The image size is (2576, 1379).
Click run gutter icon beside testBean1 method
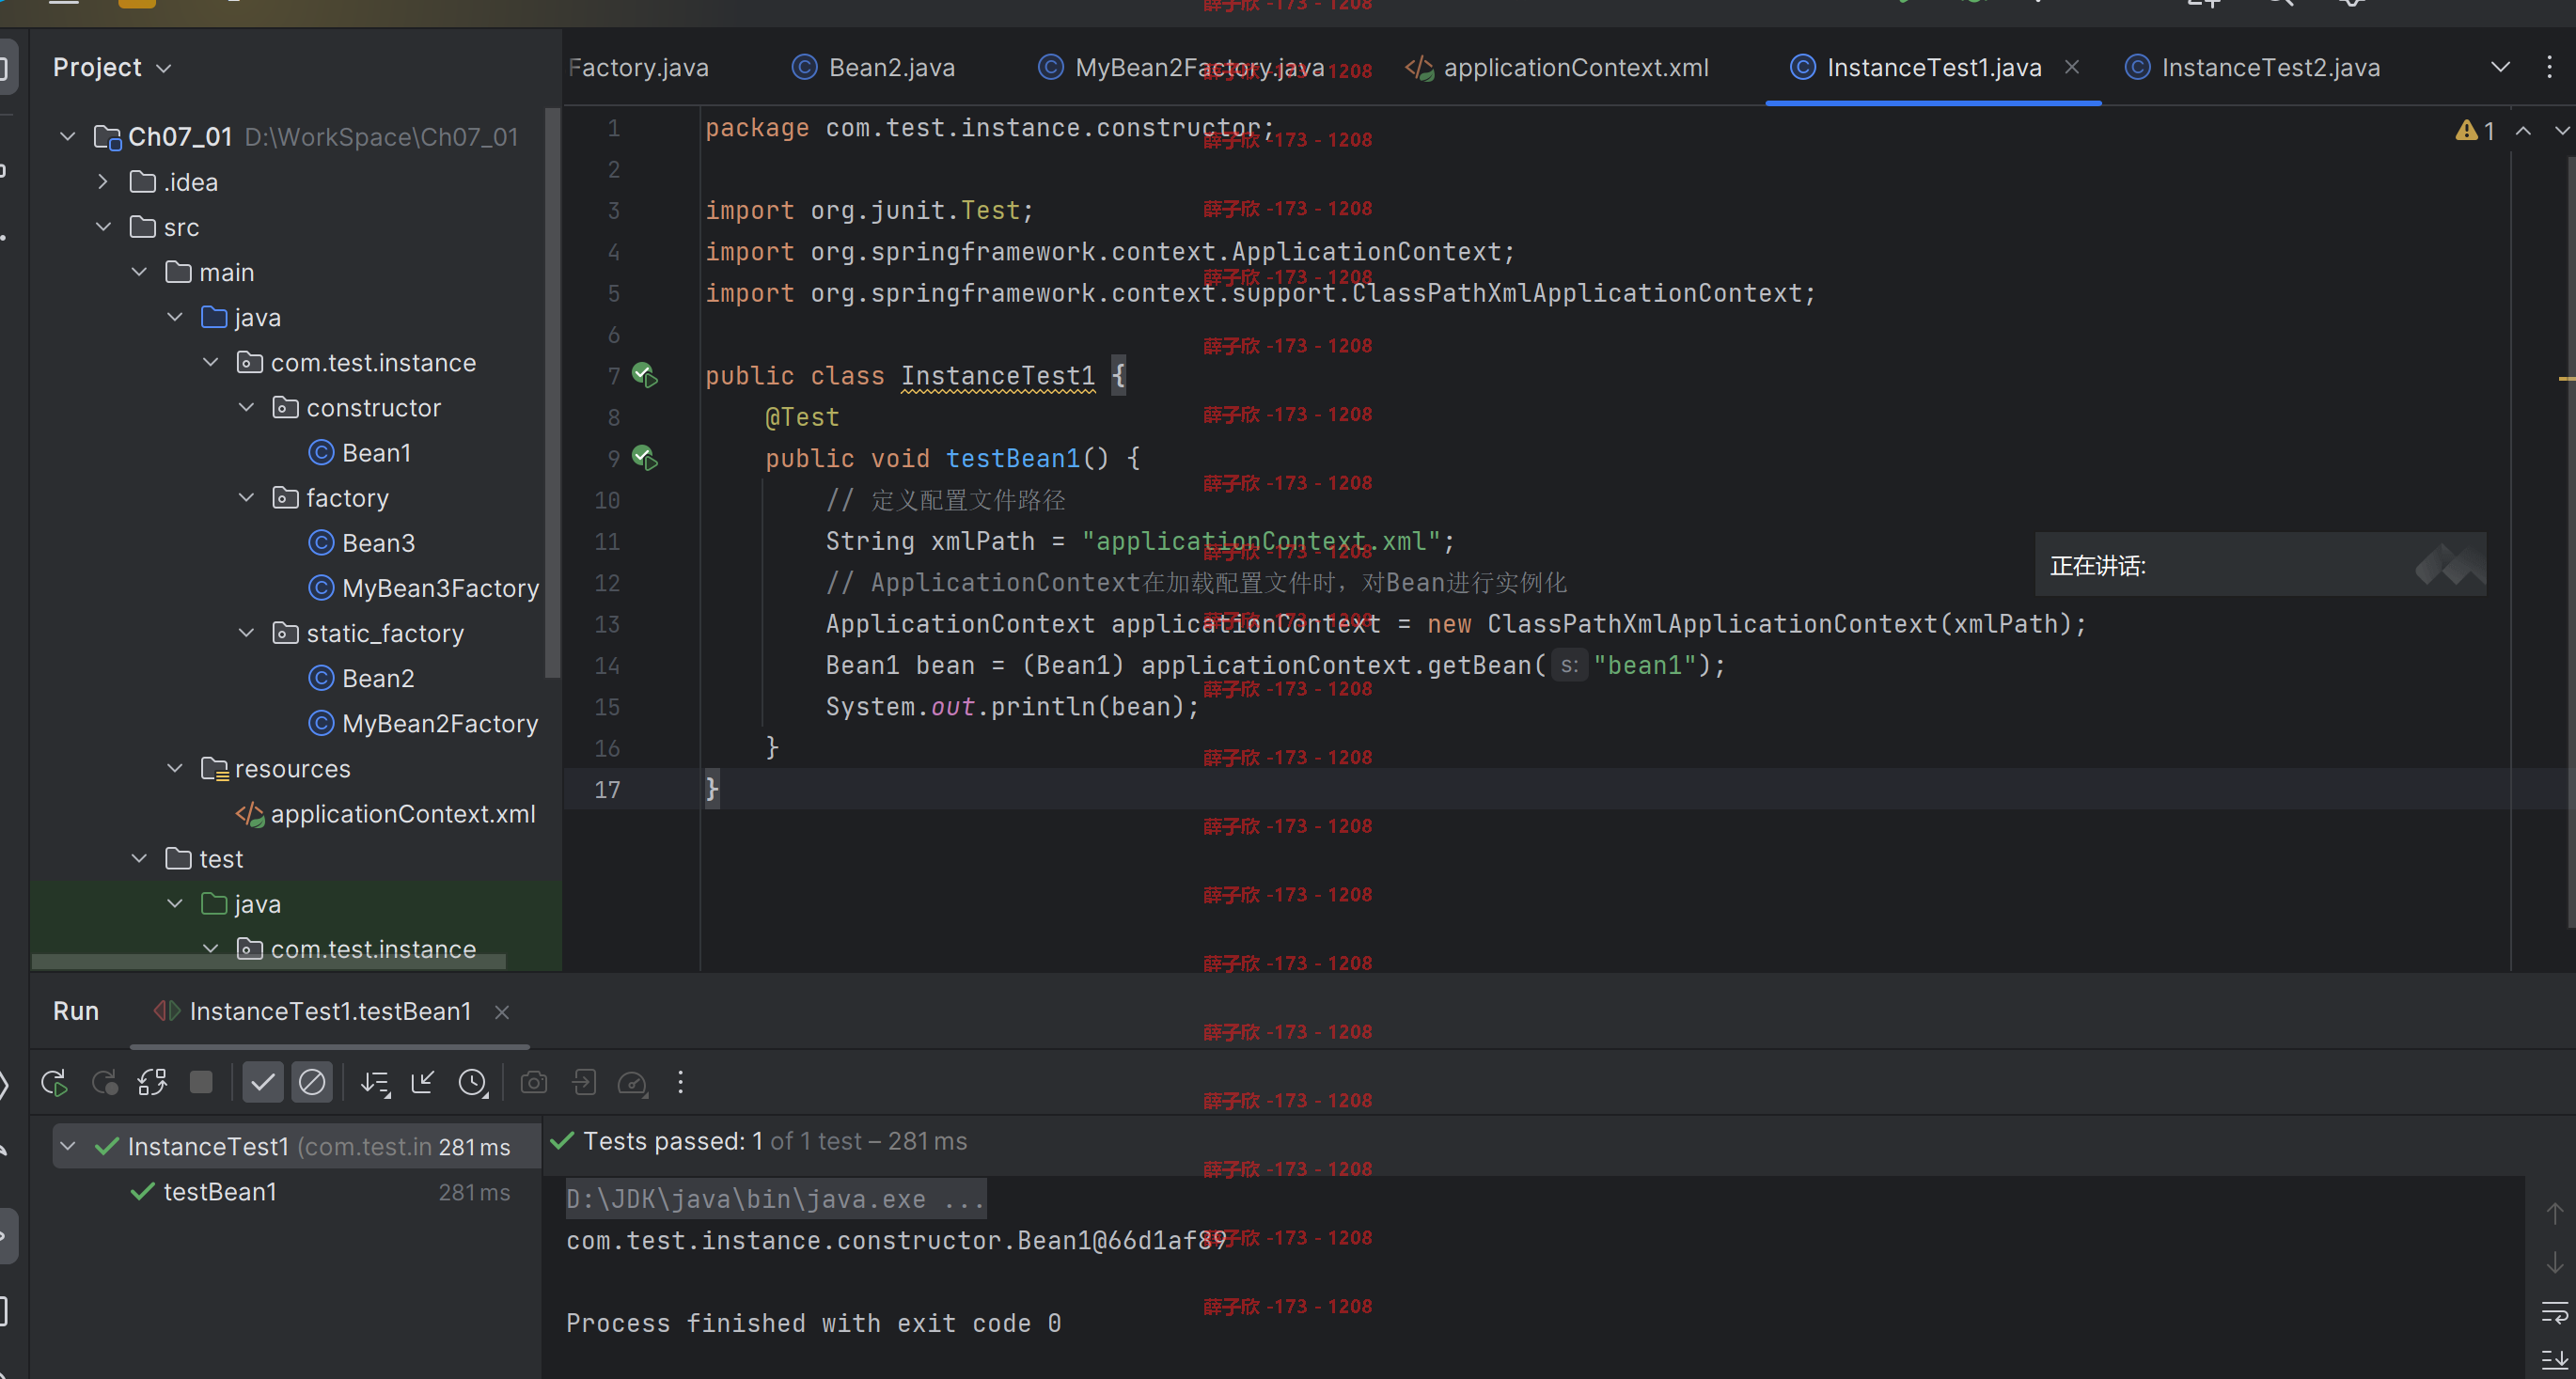coord(645,459)
